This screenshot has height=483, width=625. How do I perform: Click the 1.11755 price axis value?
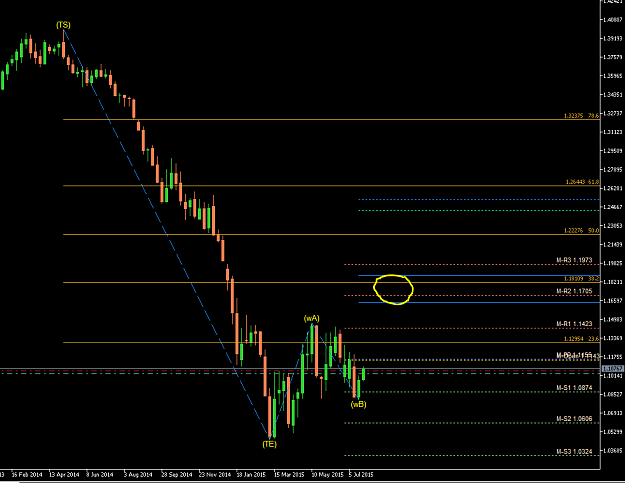coord(613,357)
